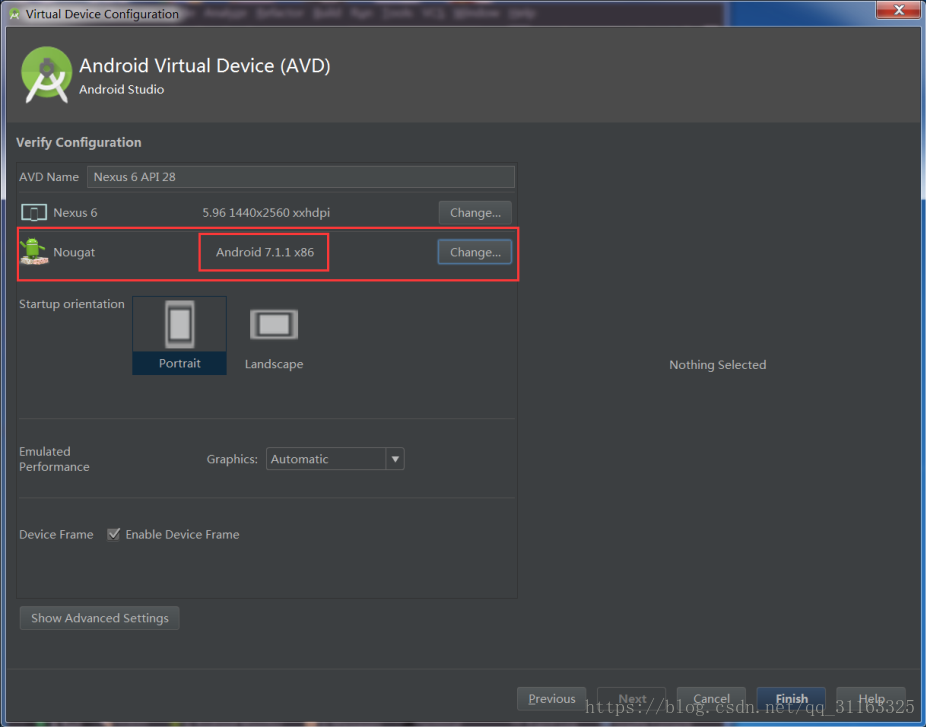Viewport: 926px width, 727px height.
Task: Select Landscape startup orientation
Action: click(x=274, y=338)
